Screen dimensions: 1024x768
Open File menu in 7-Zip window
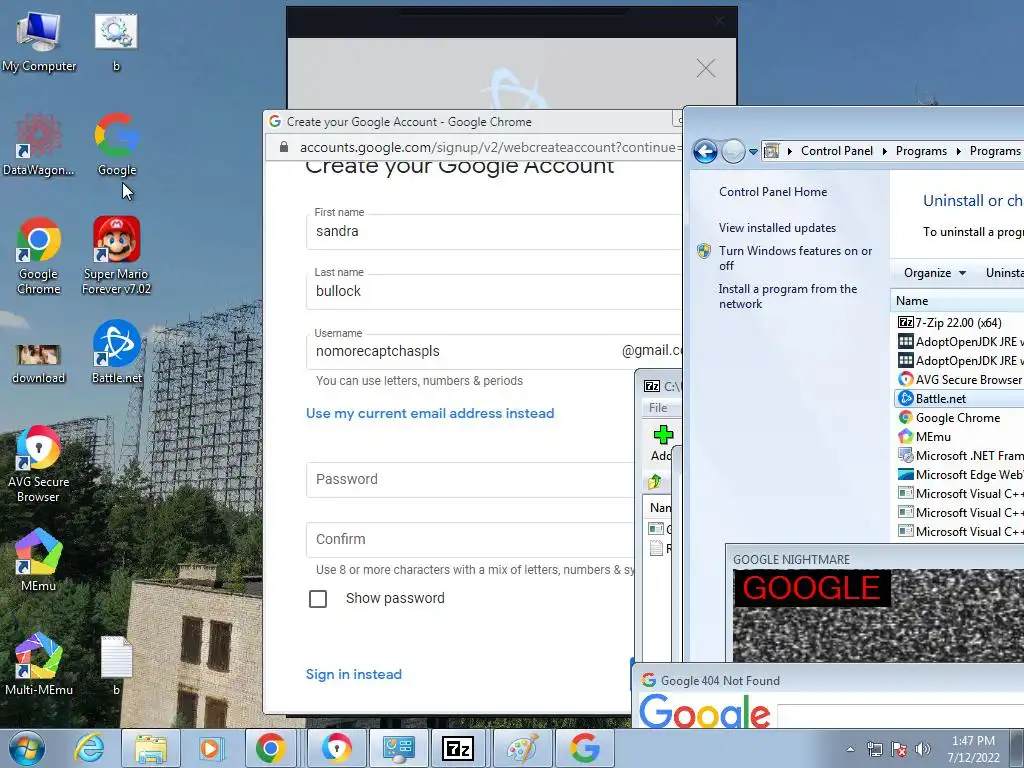(658, 408)
